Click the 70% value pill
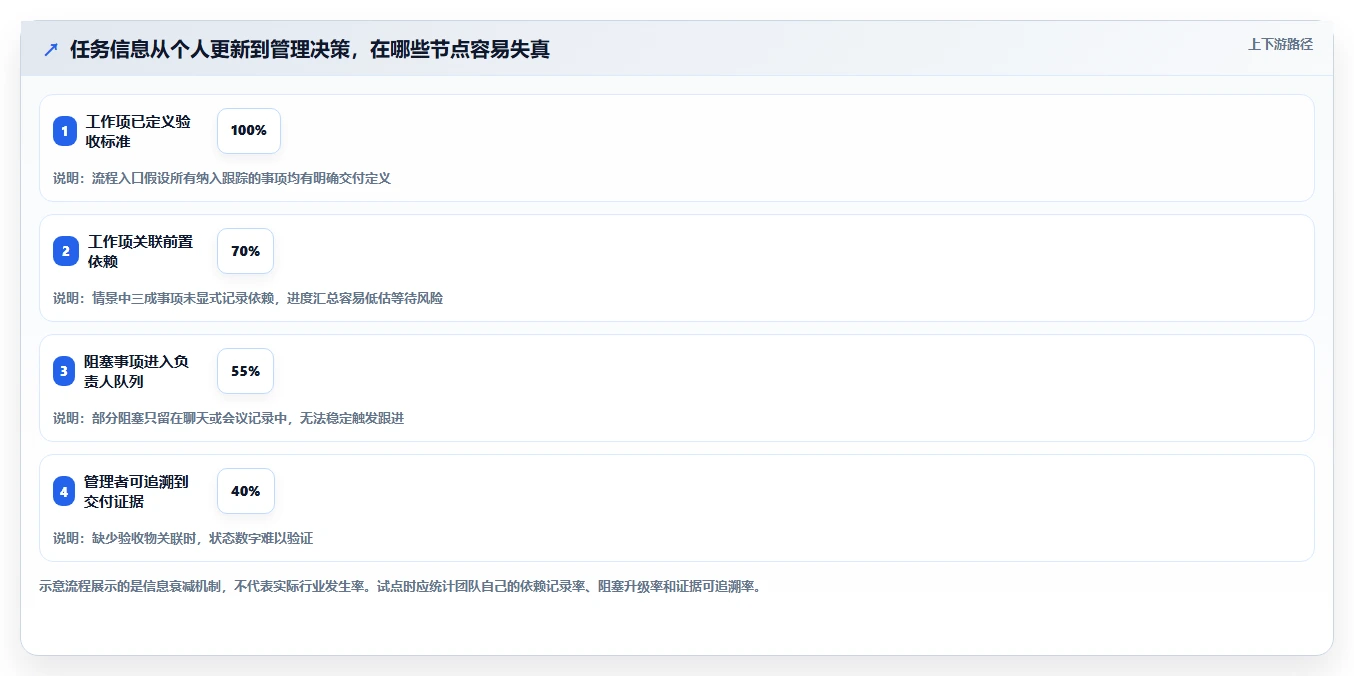The width and height of the screenshot is (1354, 676). pos(245,251)
